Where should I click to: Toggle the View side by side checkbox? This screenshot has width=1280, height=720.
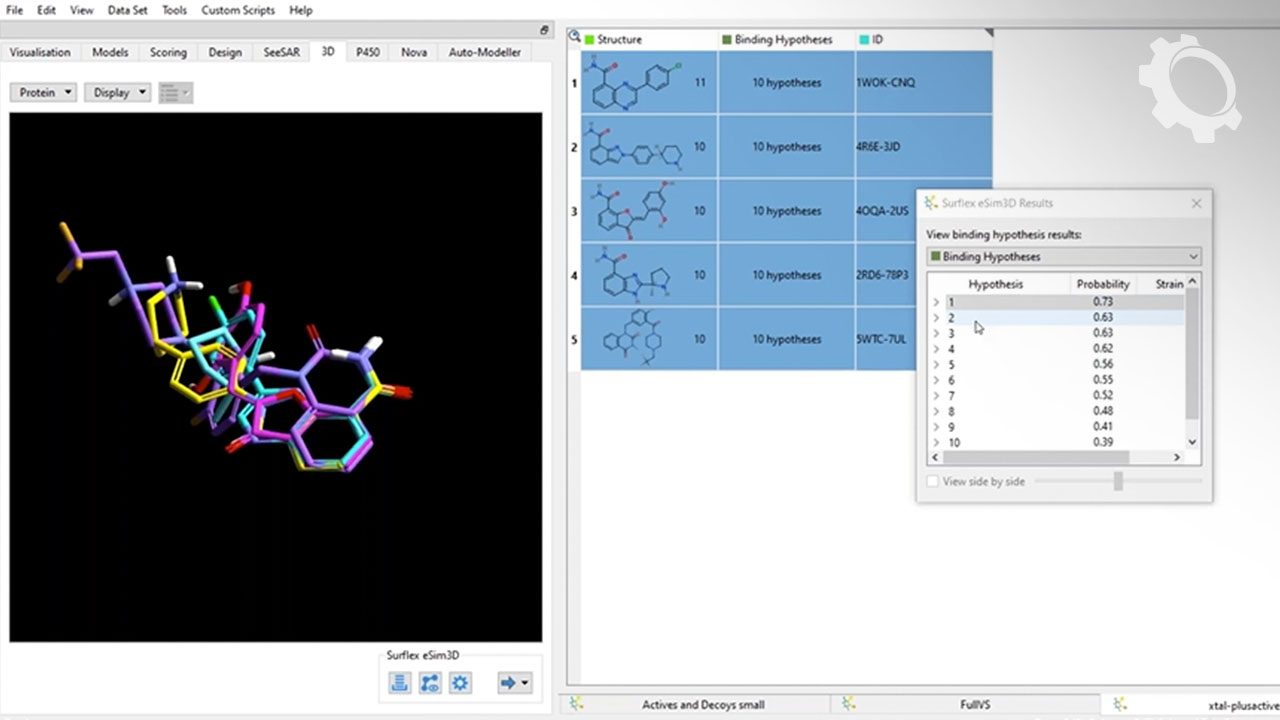tap(933, 481)
